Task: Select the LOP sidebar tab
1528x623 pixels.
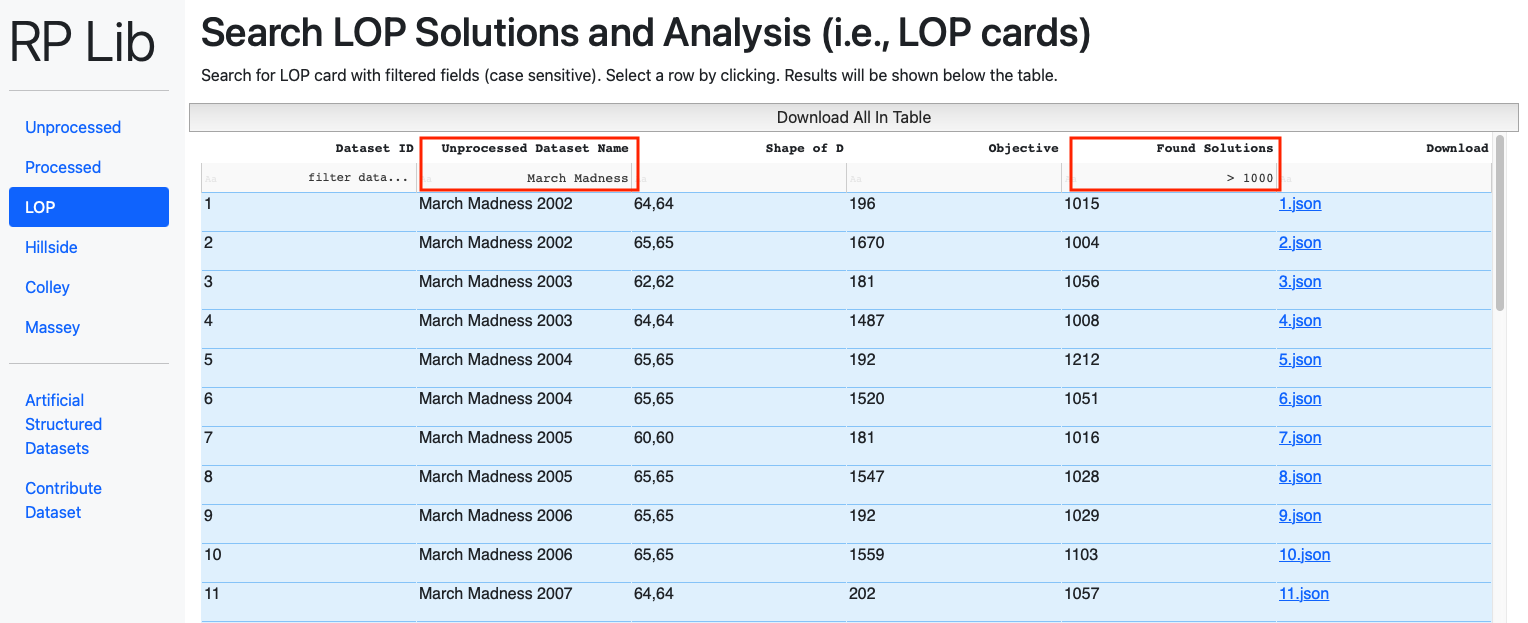Action: coord(89,207)
